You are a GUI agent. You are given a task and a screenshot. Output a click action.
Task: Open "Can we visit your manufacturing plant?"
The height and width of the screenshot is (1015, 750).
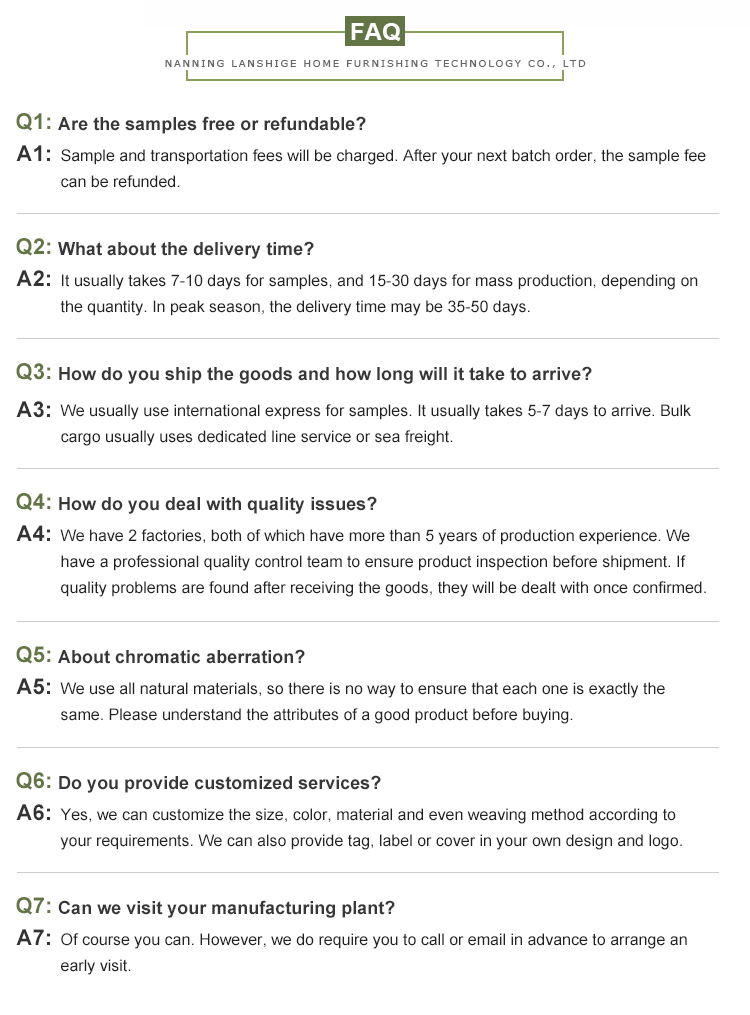click(227, 908)
